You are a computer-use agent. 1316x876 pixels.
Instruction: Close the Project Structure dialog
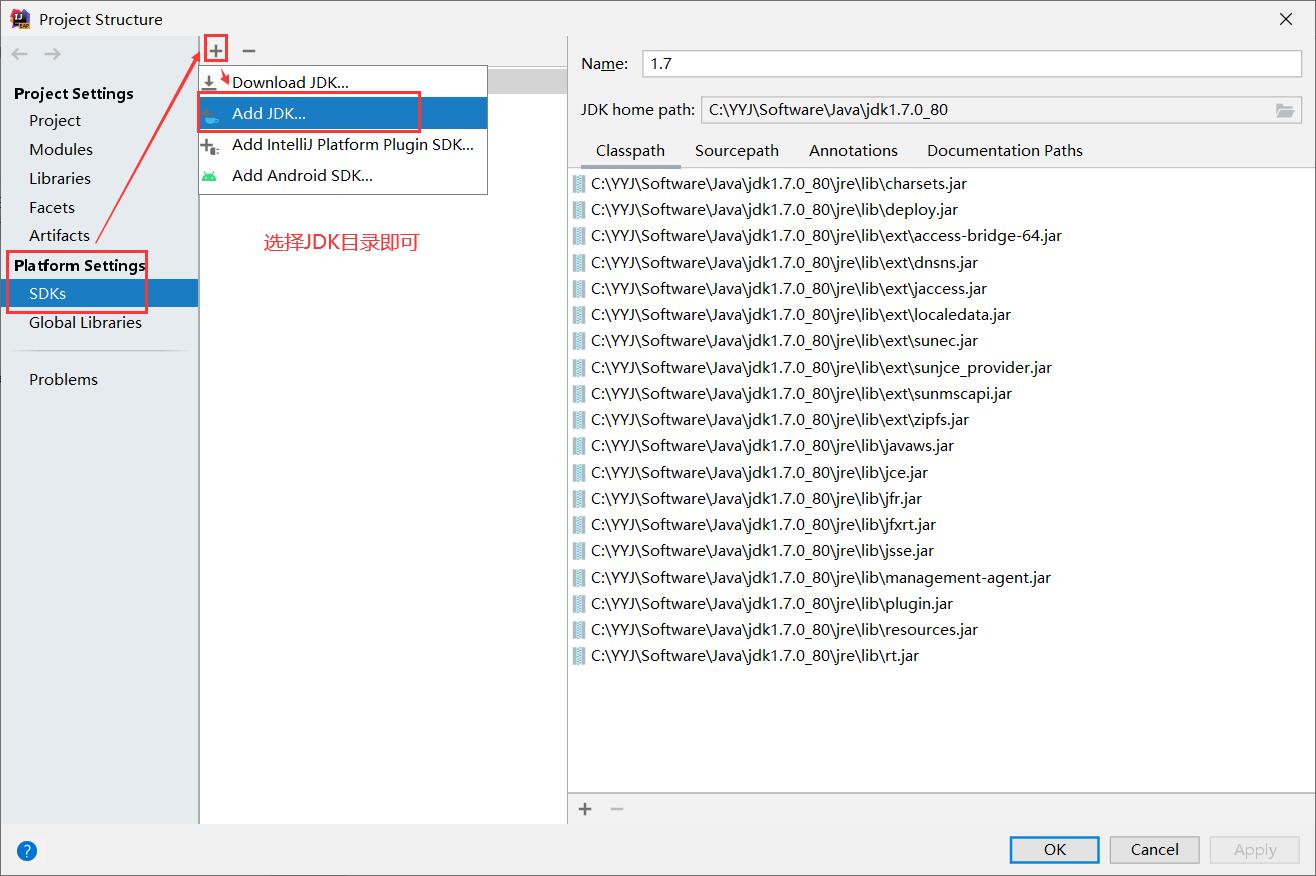[x=1285, y=19]
